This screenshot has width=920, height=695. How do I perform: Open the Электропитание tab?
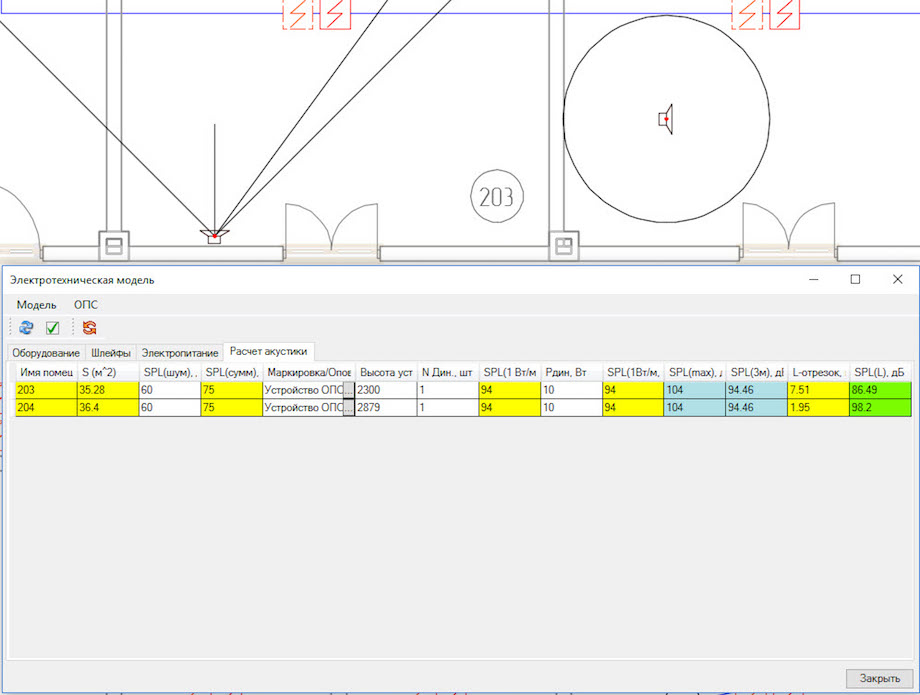179,353
